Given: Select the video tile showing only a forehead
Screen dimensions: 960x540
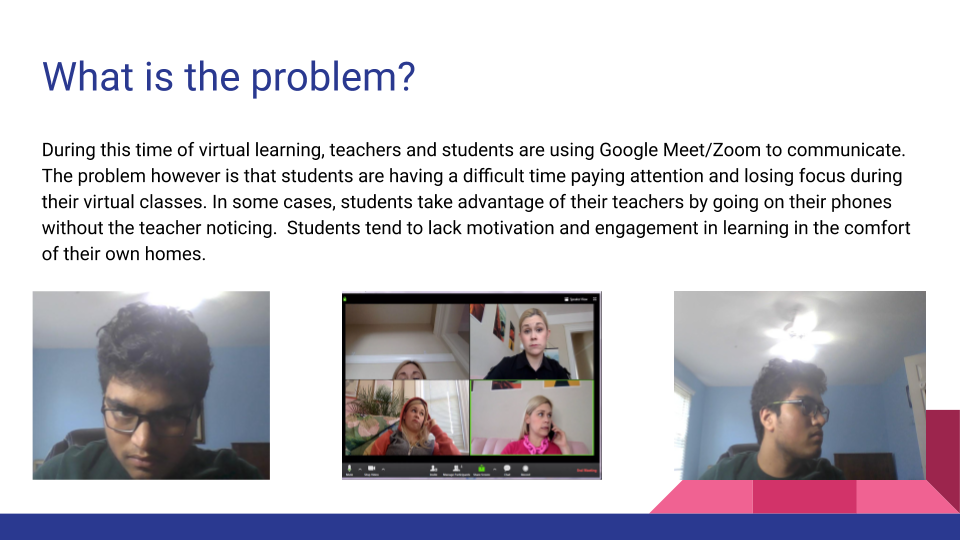Looking at the screenshot, I should [407, 342].
